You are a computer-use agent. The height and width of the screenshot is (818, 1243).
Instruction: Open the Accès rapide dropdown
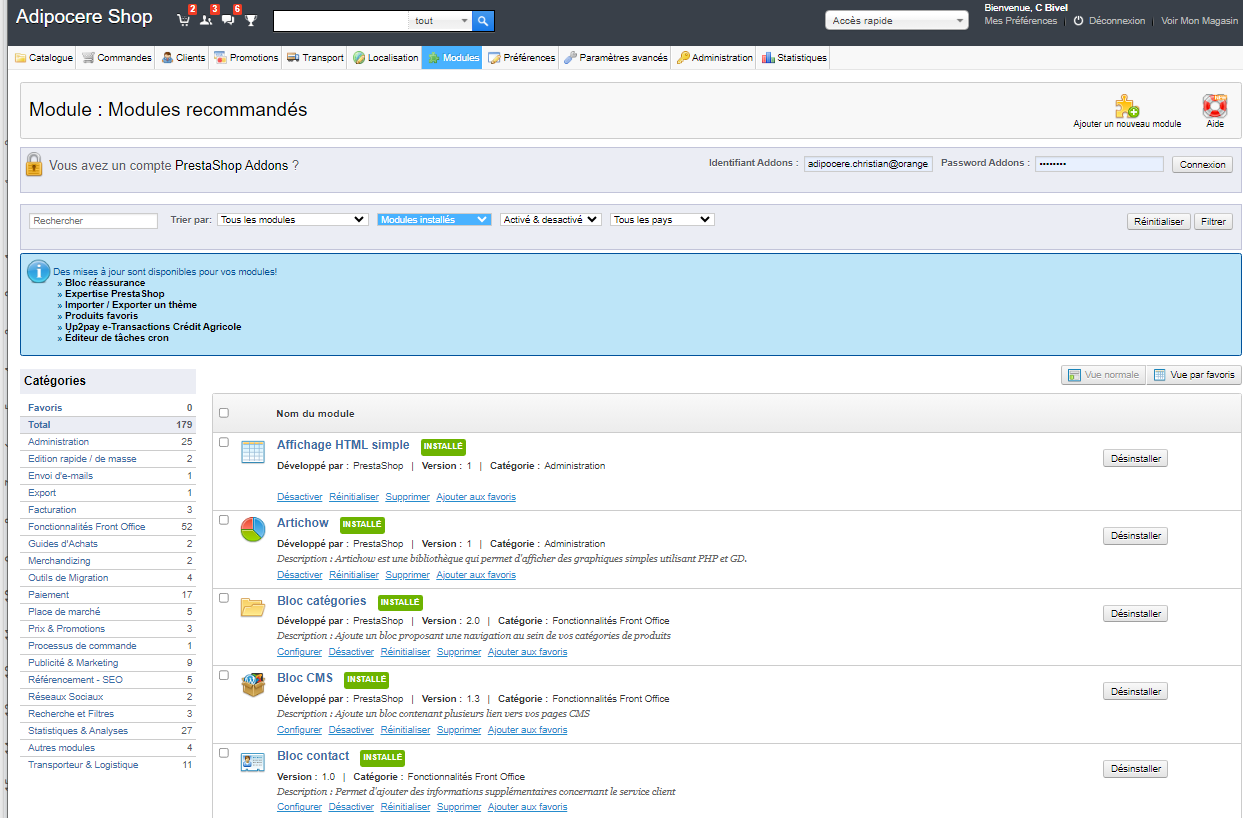coord(897,20)
